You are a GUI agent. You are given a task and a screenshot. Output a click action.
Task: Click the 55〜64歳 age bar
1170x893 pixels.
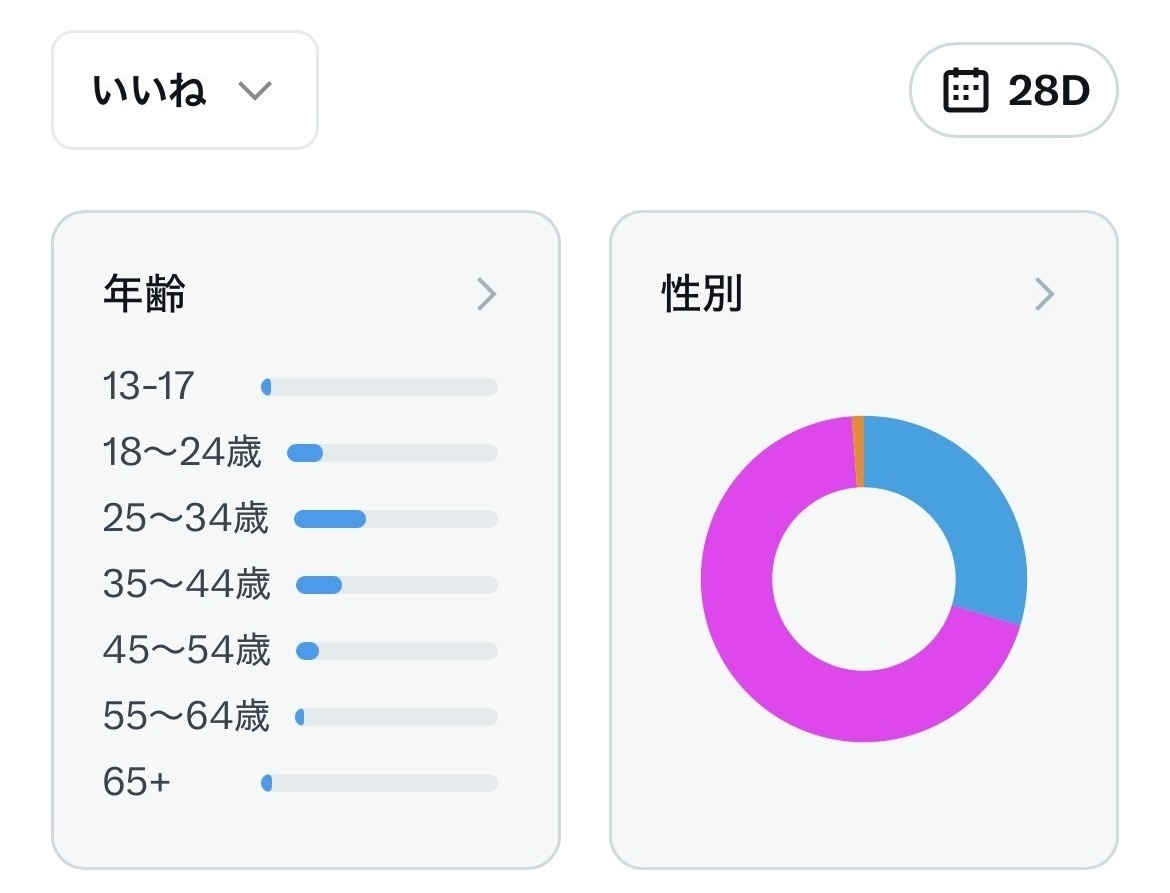coord(396,717)
